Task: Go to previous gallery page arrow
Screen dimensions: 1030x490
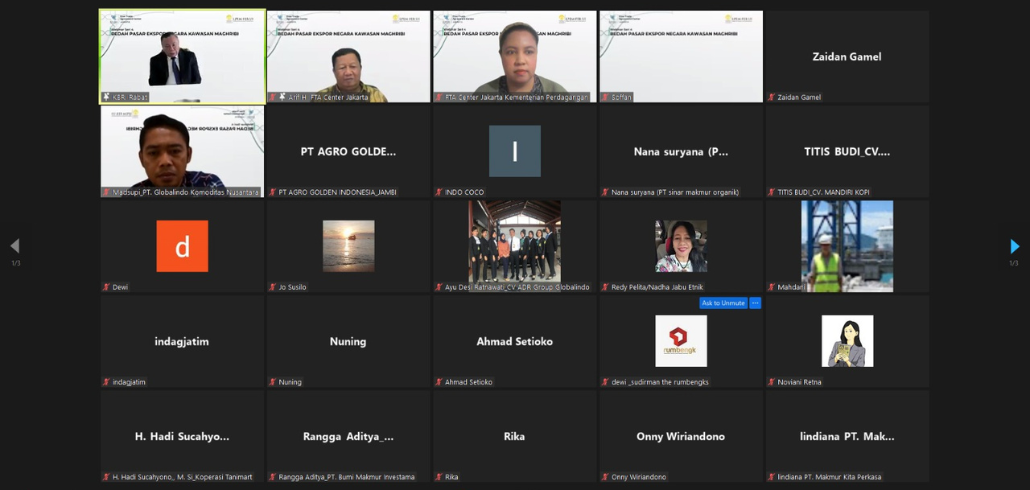Action: (x=14, y=246)
